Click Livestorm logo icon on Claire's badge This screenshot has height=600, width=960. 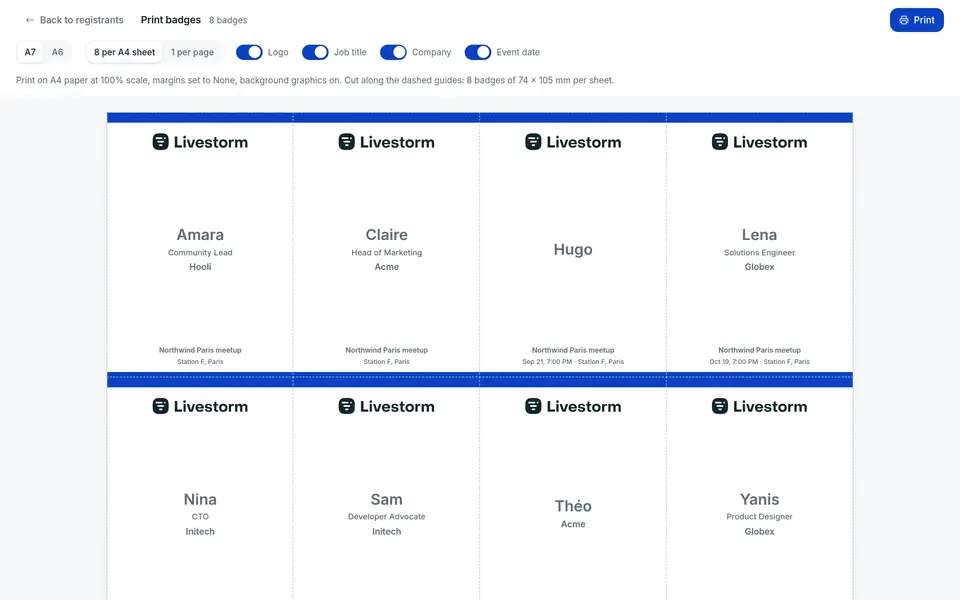347,142
